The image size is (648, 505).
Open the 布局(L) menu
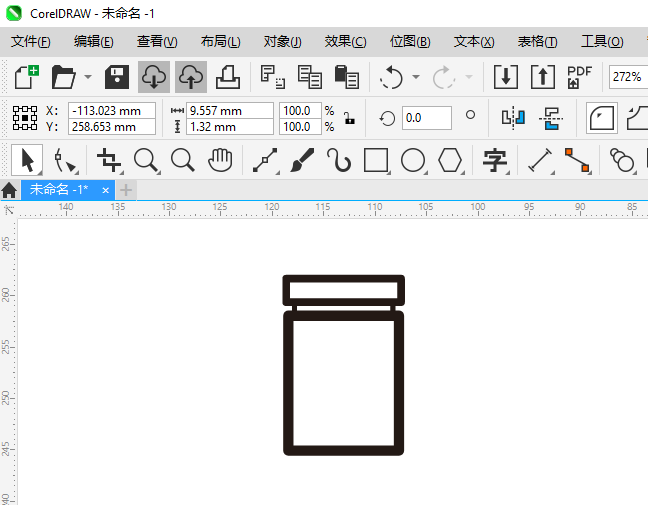coord(220,41)
